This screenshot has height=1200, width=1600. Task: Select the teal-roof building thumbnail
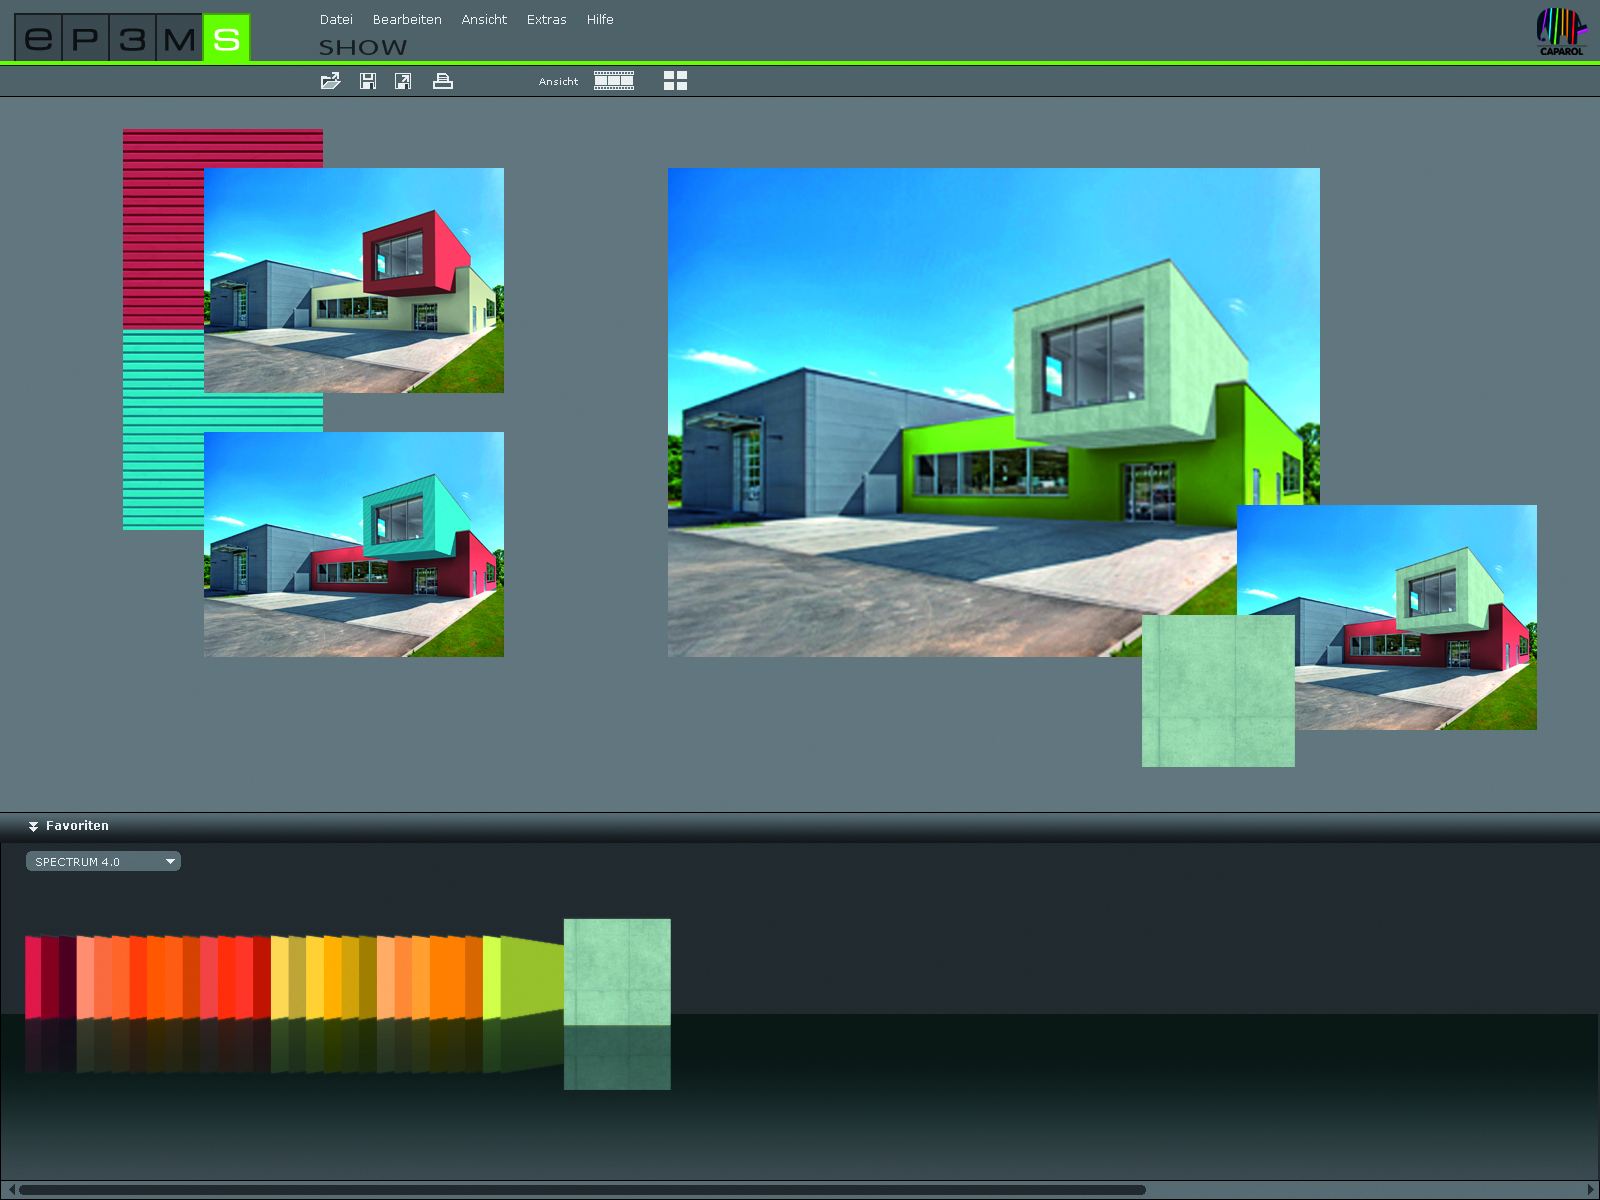tap(354, 544)
